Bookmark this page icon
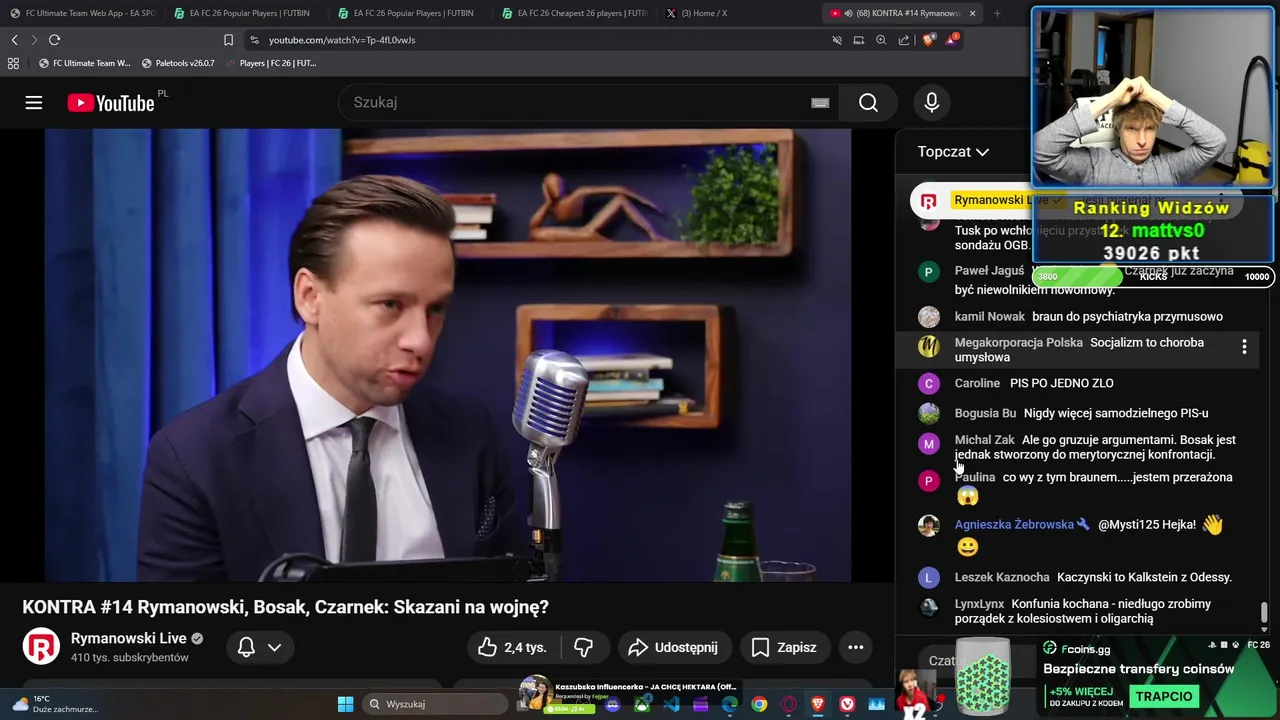The height and width of the screenshot is (720, 1280). (228, 40)
